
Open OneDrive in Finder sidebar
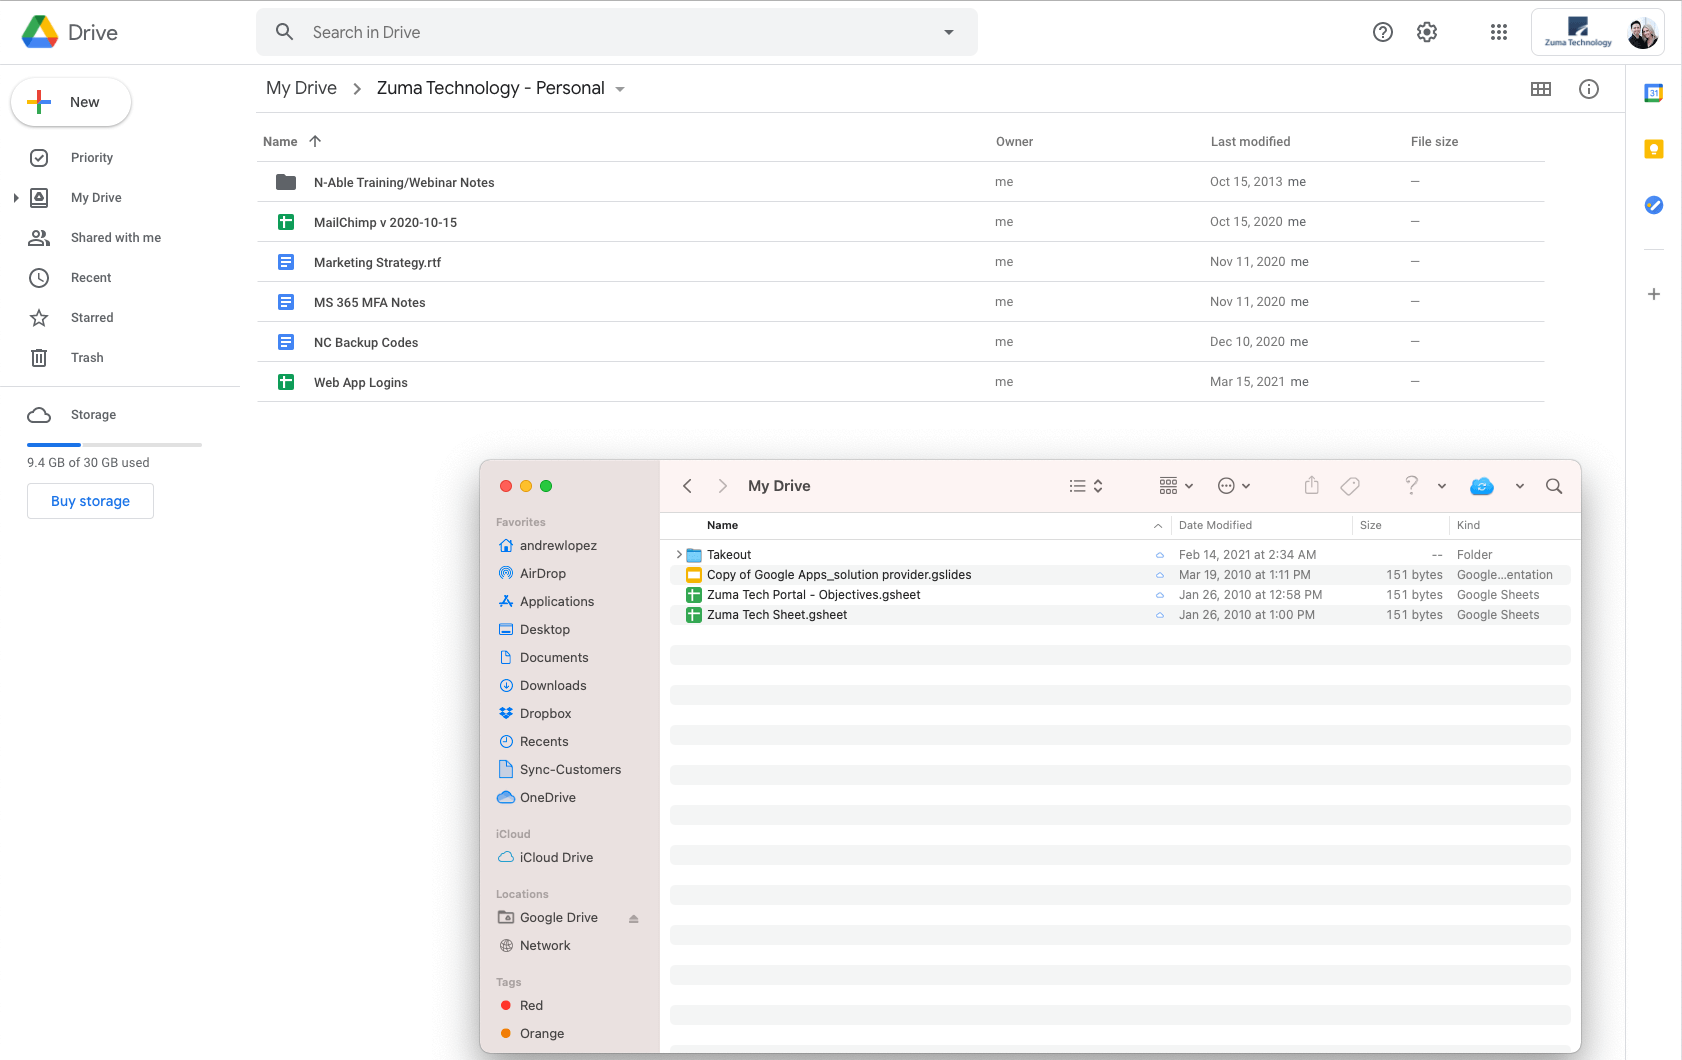pyautogui.click(x=548, y=798)
